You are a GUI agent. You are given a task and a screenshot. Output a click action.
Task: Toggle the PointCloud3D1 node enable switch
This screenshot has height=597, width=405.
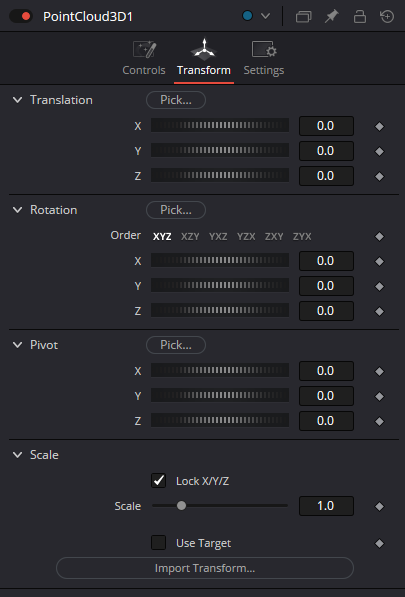coord(21,16)
